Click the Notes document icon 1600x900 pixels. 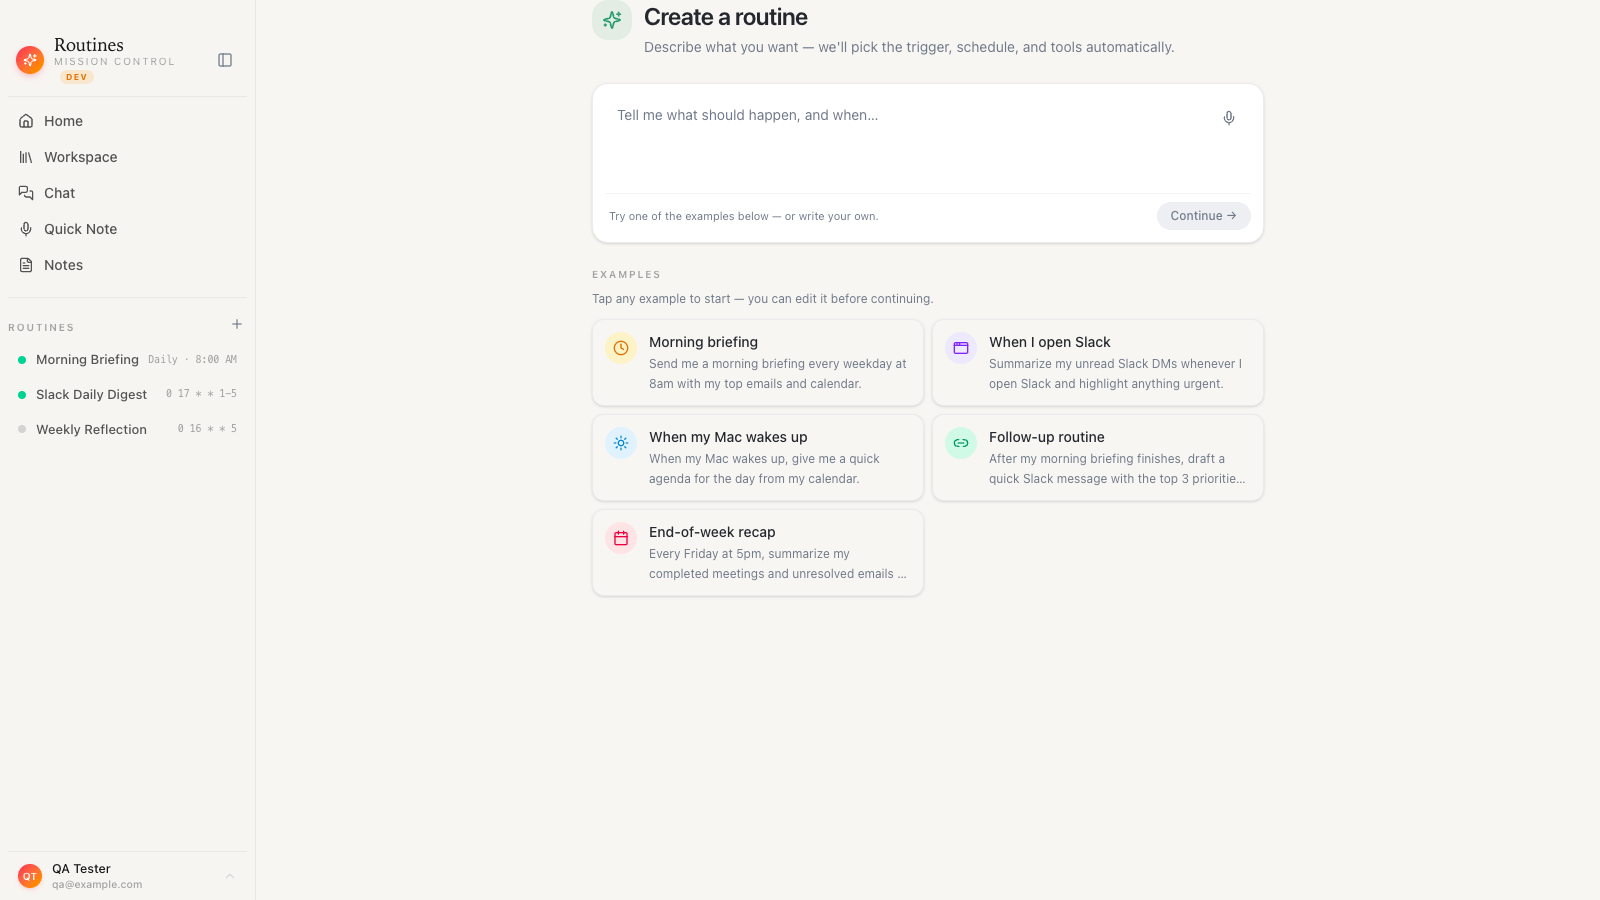[x=26, y=265]
